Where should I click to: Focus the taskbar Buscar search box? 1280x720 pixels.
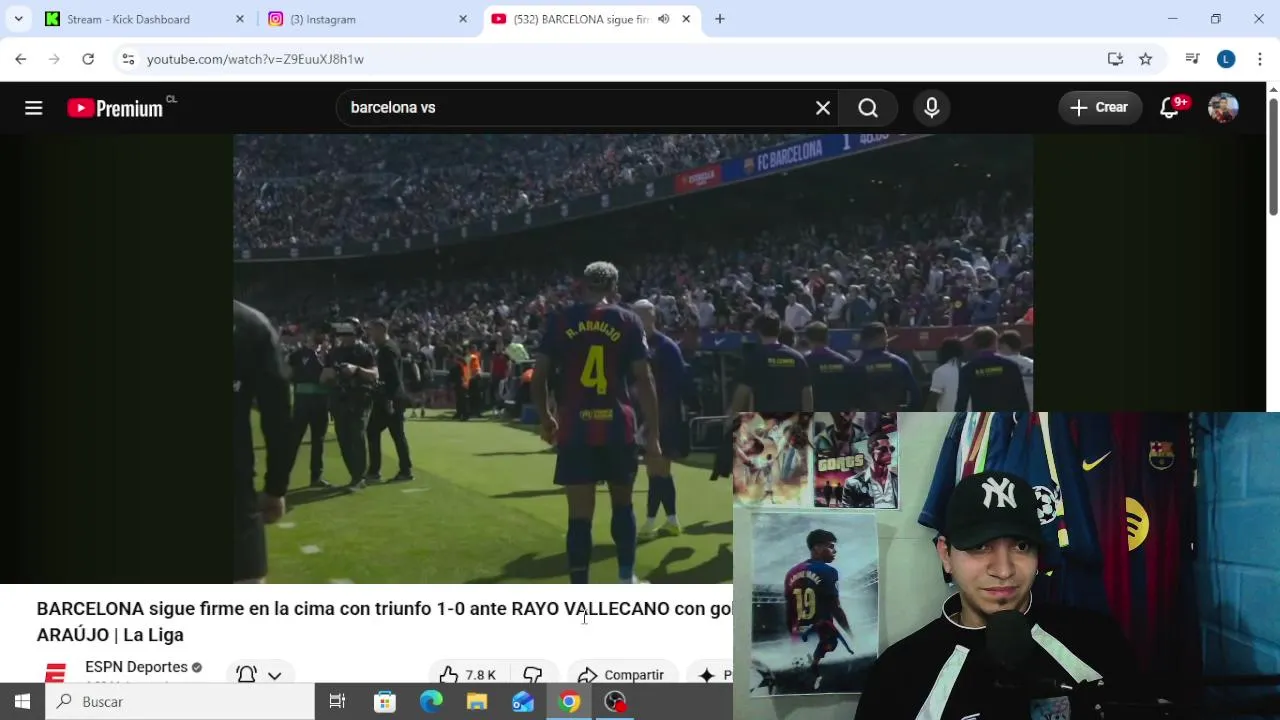click(x=180, y=702)
